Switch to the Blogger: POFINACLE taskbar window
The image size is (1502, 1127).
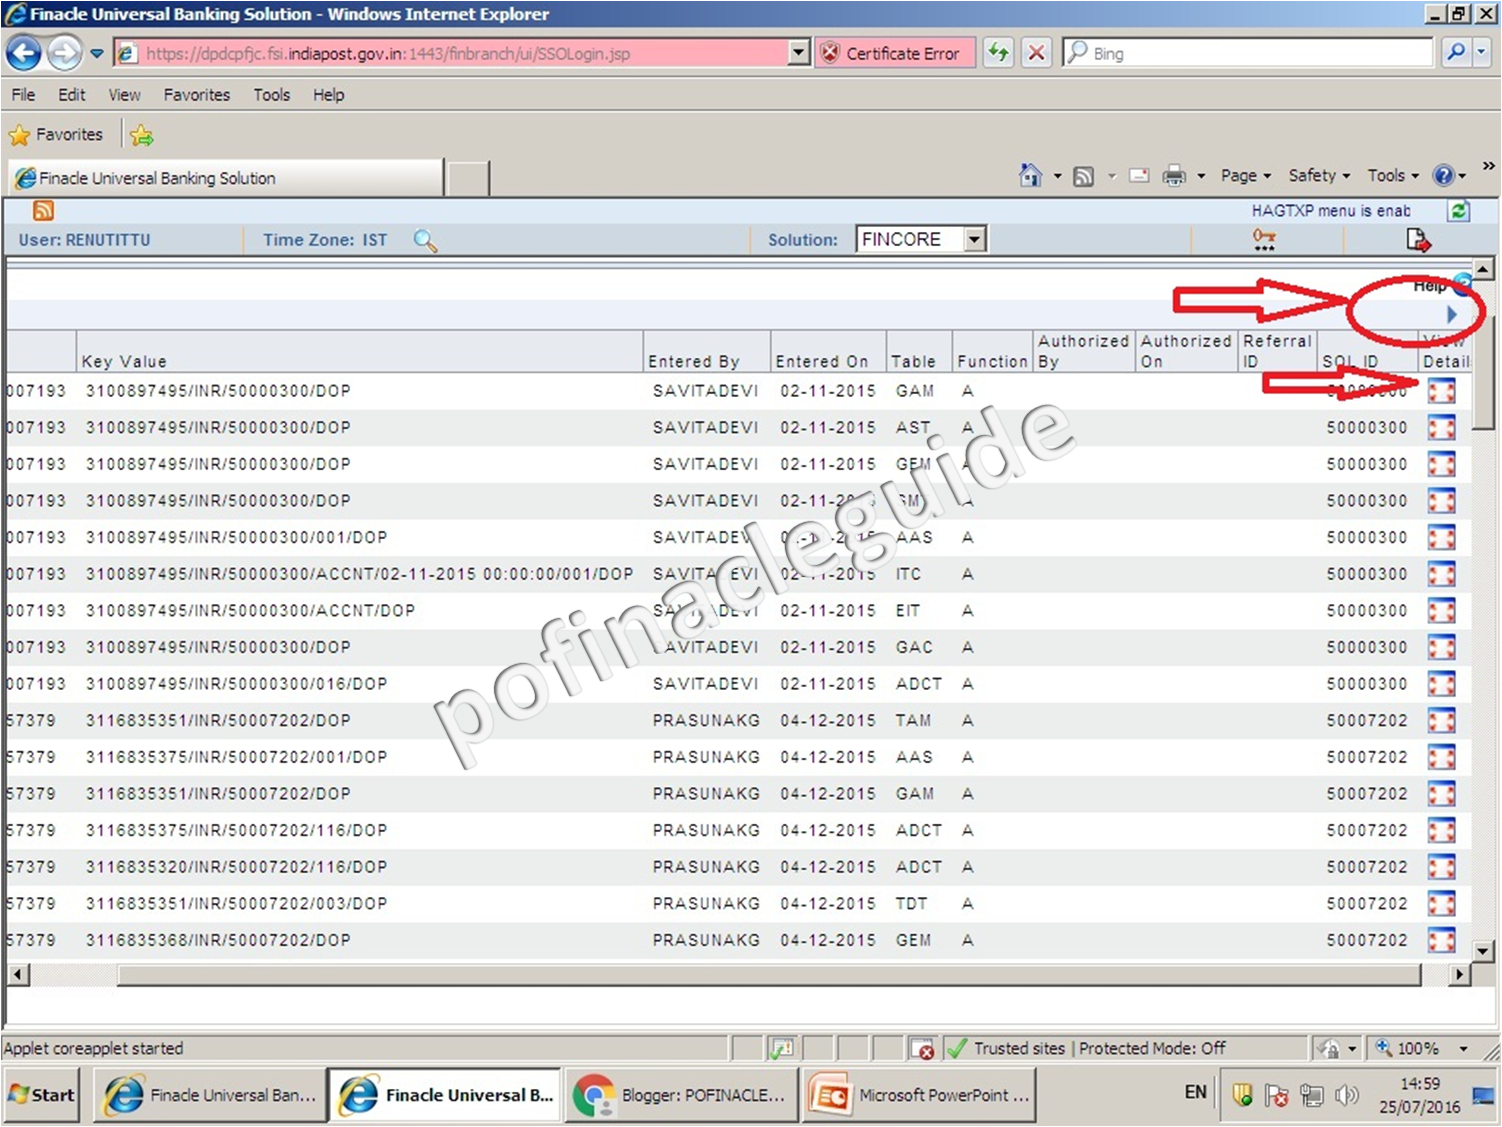(x=680, y=1094)
